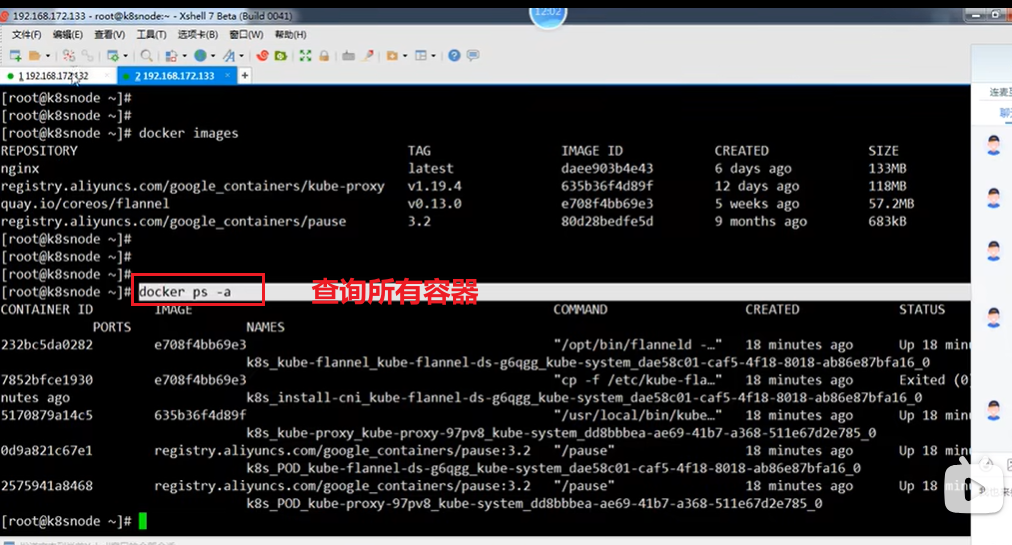Viewport: 1012px width, 545px height.
Task: Expand the orange folder dropdown arrow
Action: [x=405, y=56]
